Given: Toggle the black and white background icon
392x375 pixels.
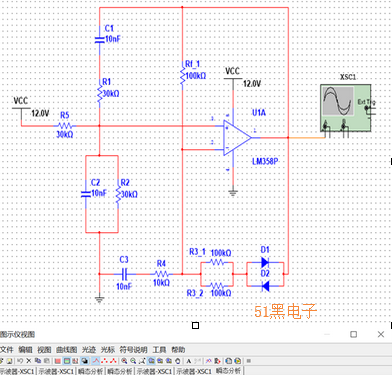Looking at the screenshot, I should click(x=85, y=361).
